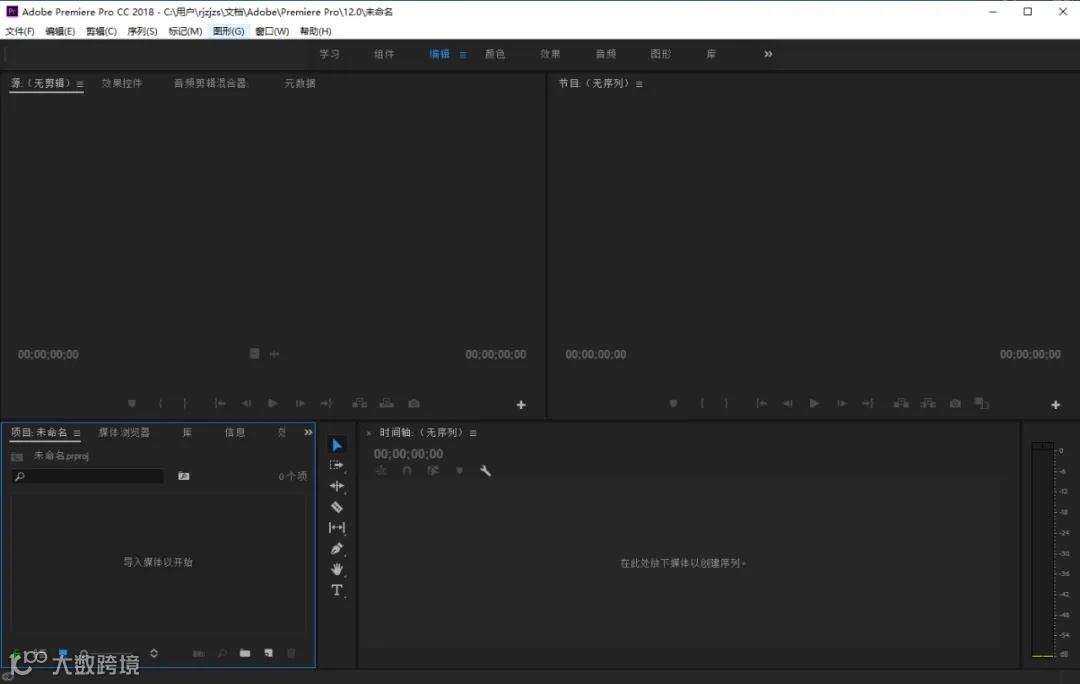The height and width of the screenshot is (684, 1080).
Task: Click the Overwrite button in source monitor
Action: click(x=386, y=404)
